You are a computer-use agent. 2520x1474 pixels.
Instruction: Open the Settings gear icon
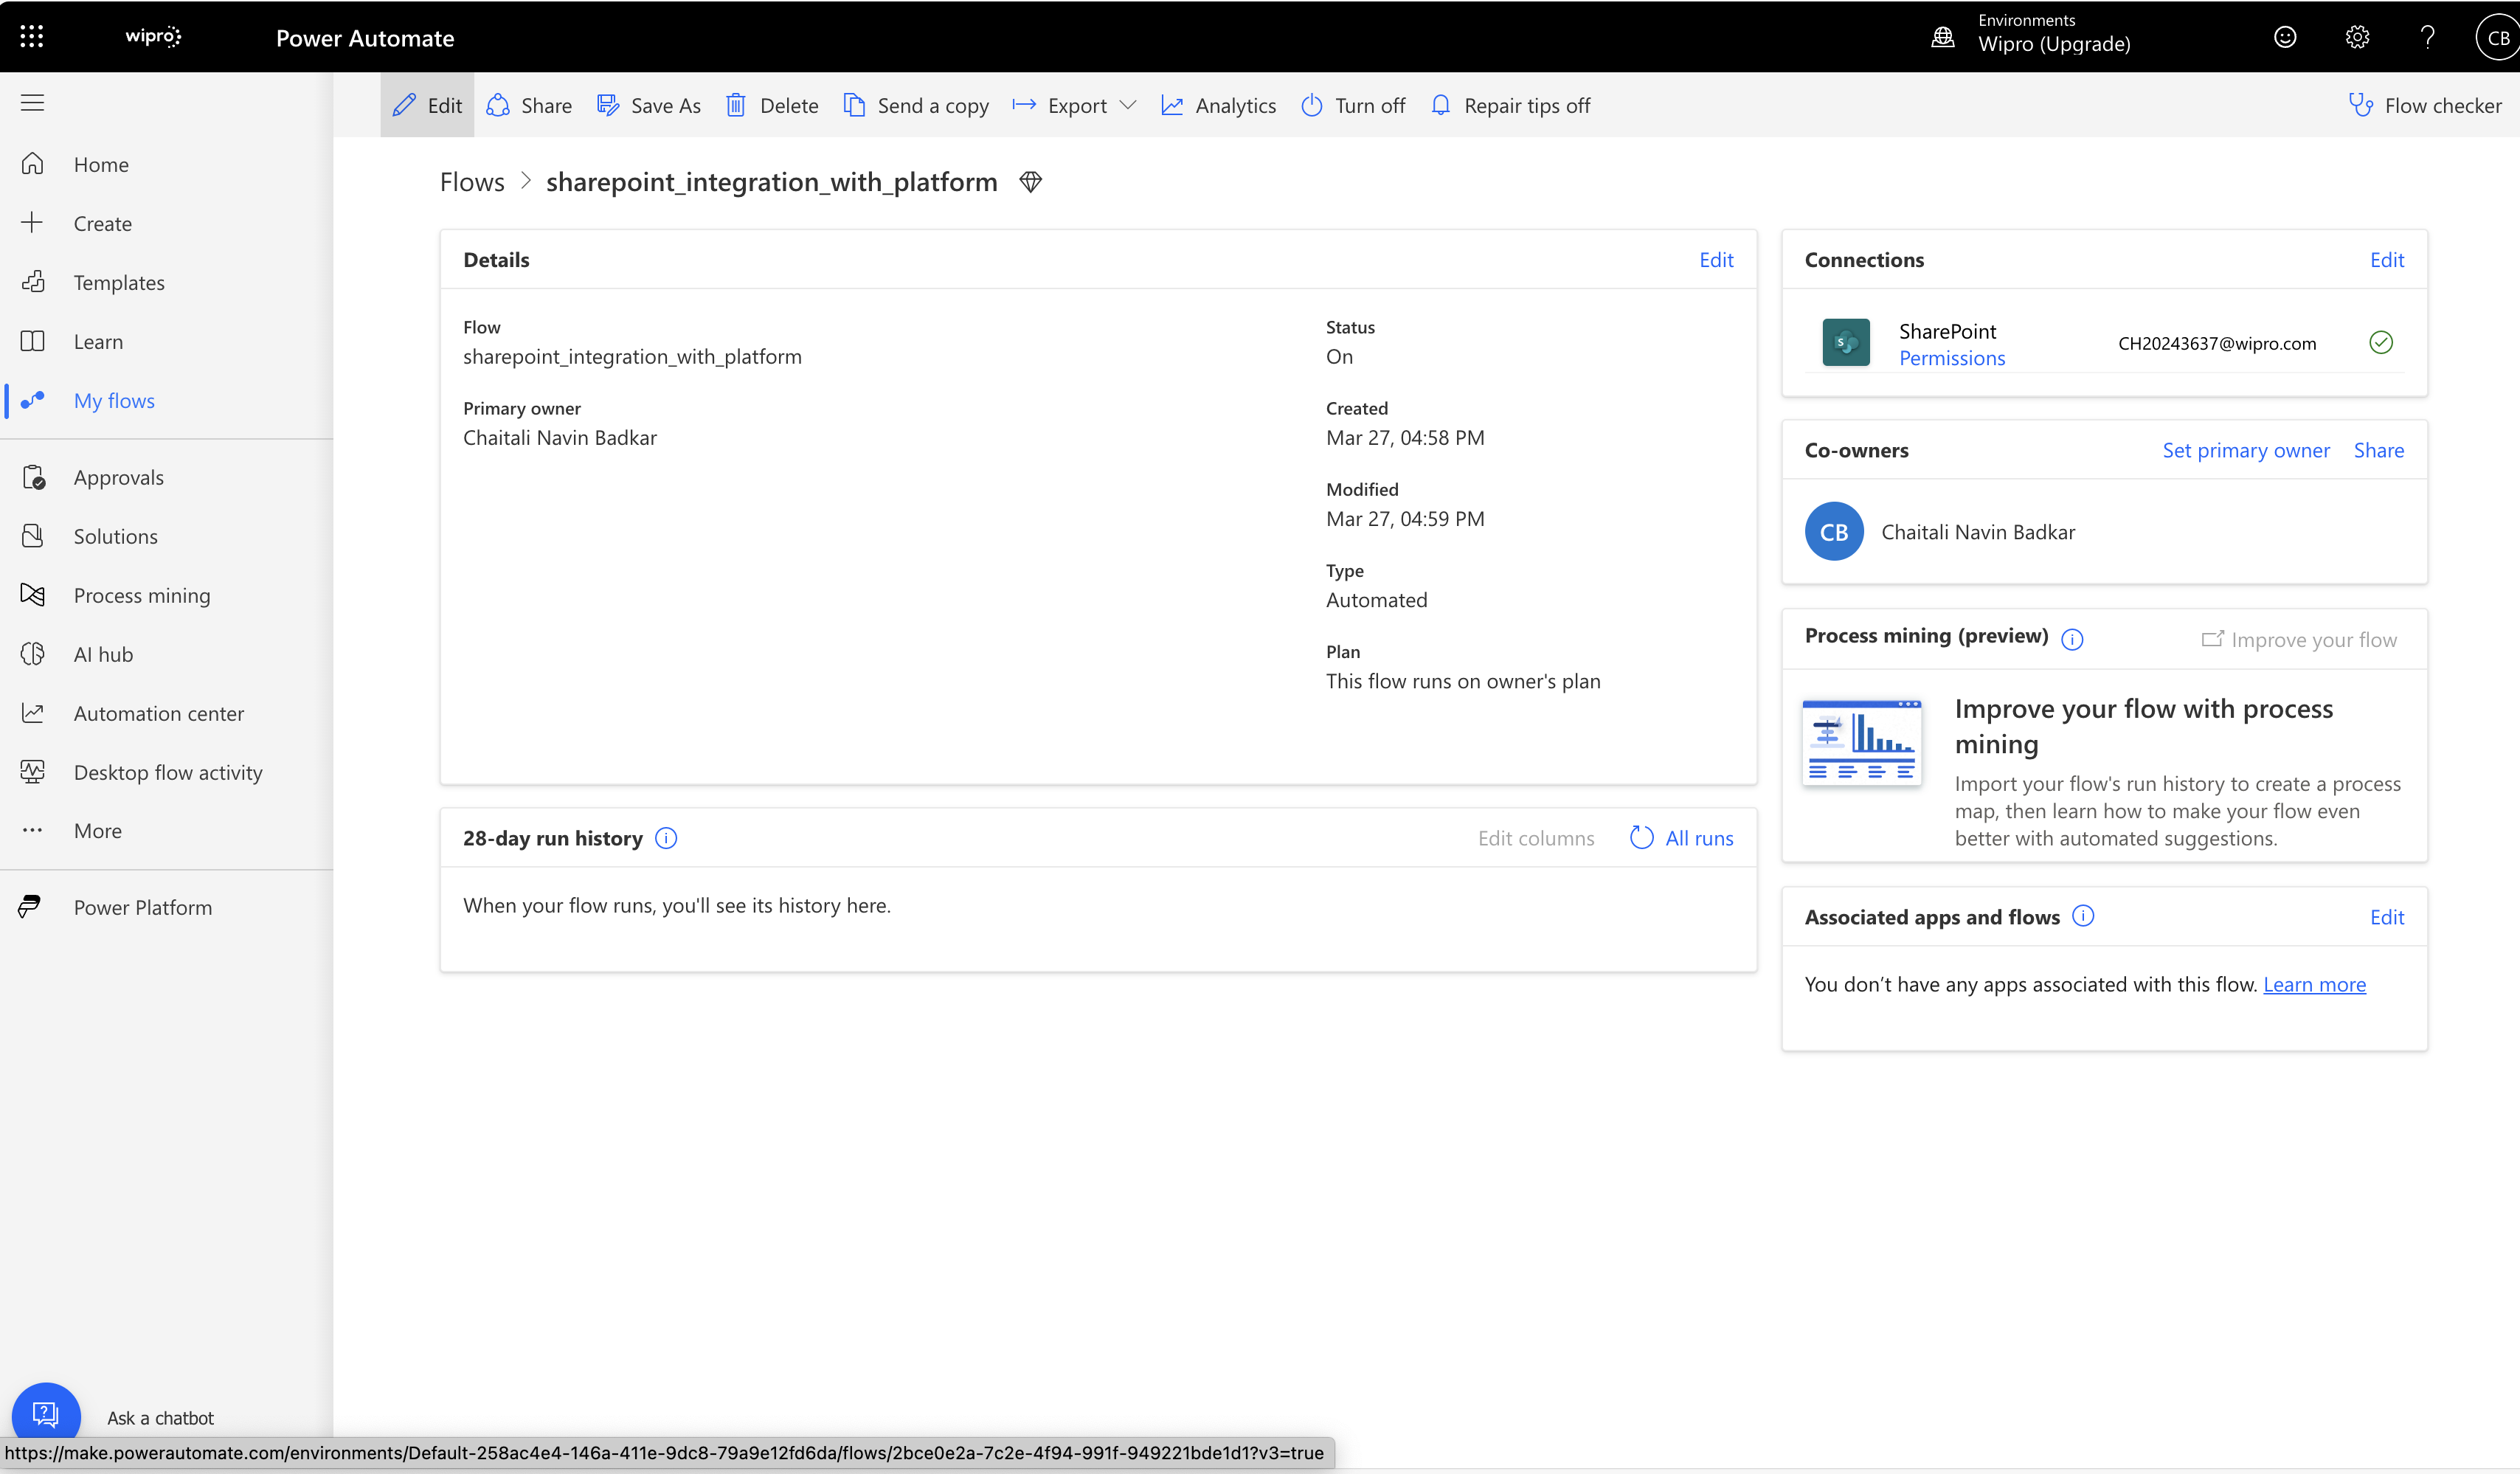coord(2357,37)
